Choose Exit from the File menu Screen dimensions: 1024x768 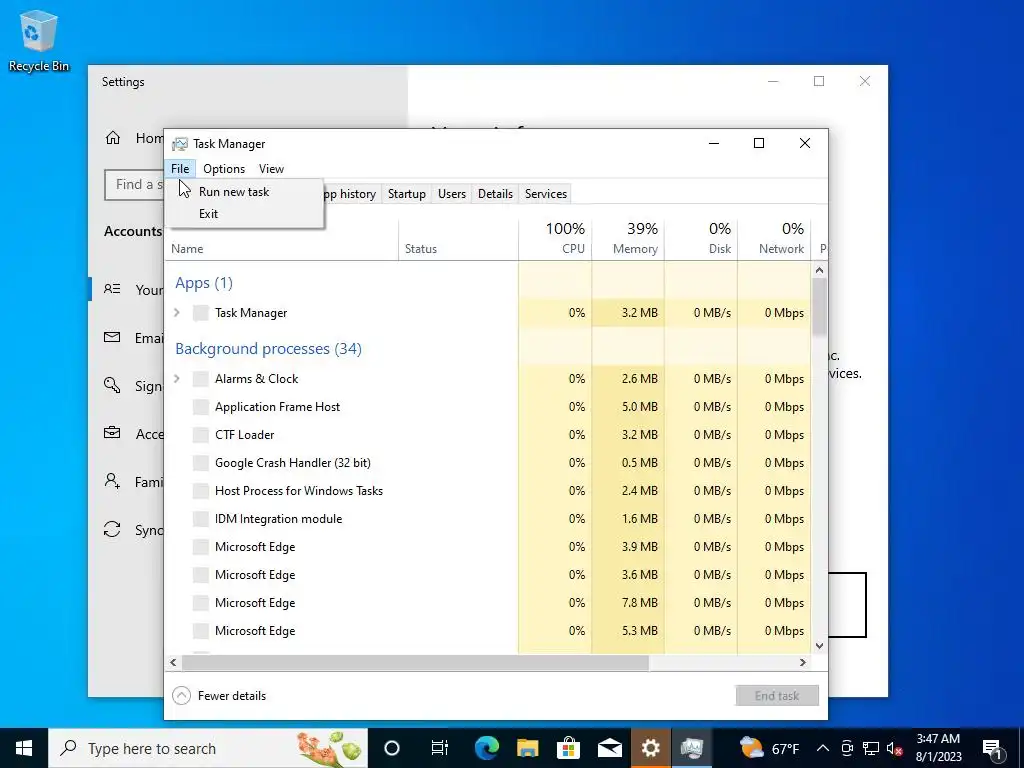point(244,214)
